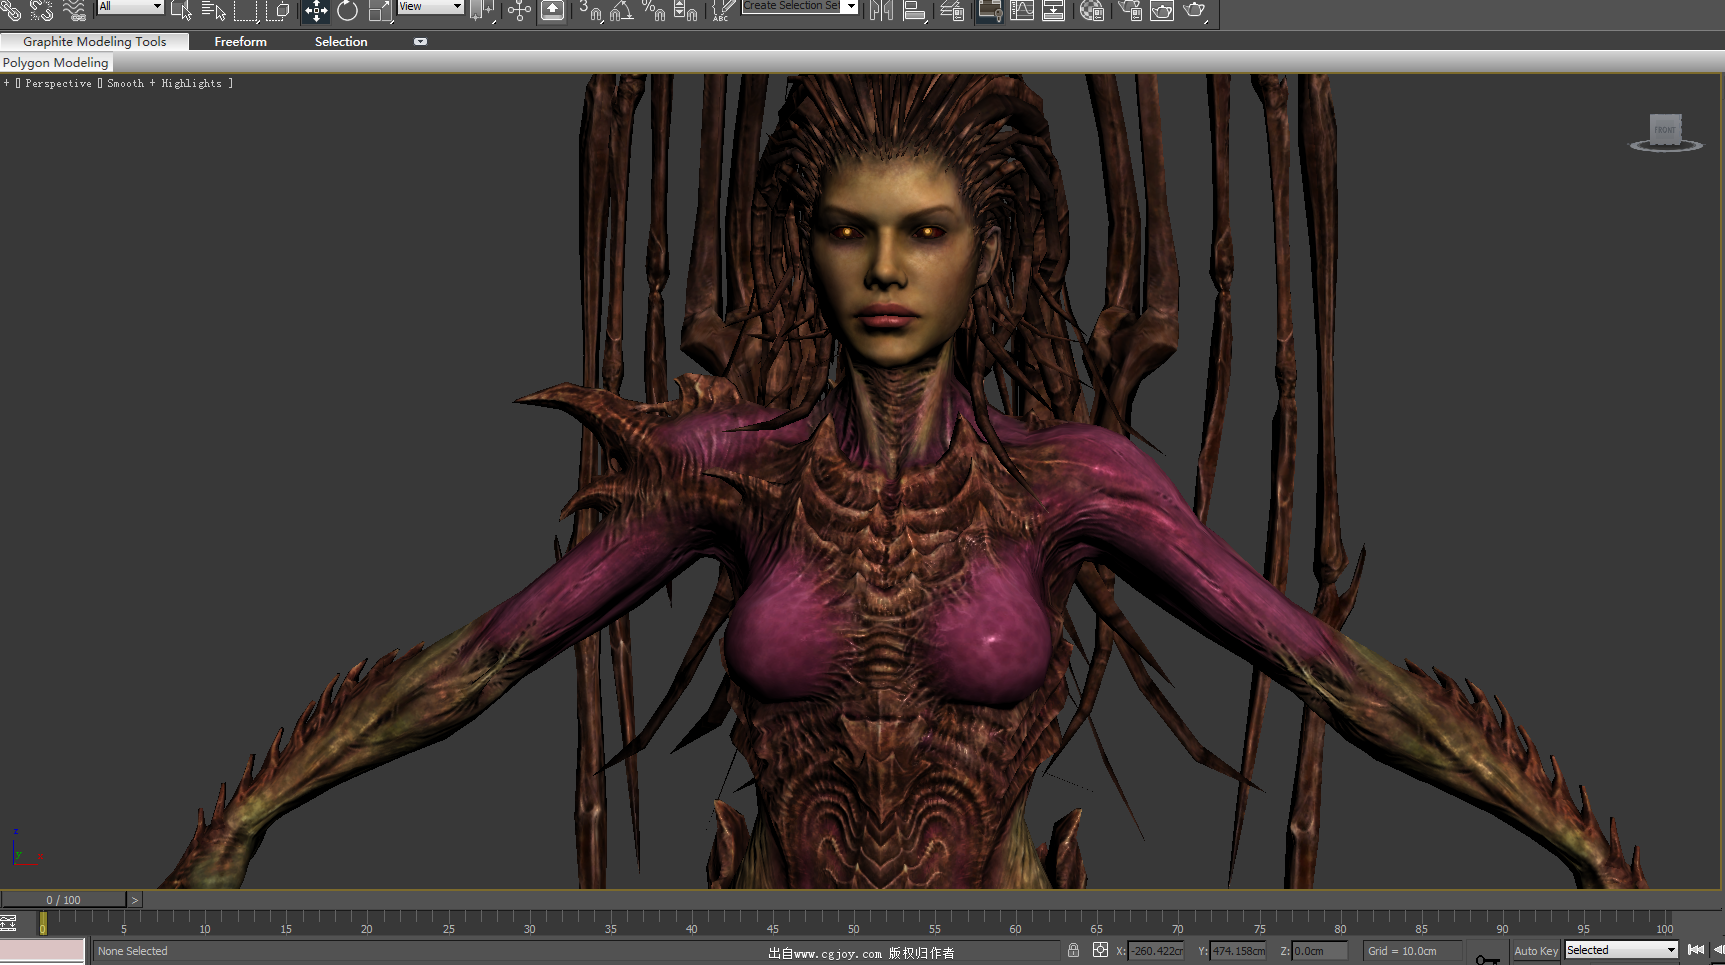The height and width of the screenshot is (965, 1725).
Task: Click the Mirror tool icon
Action: (x=881, y=10)
